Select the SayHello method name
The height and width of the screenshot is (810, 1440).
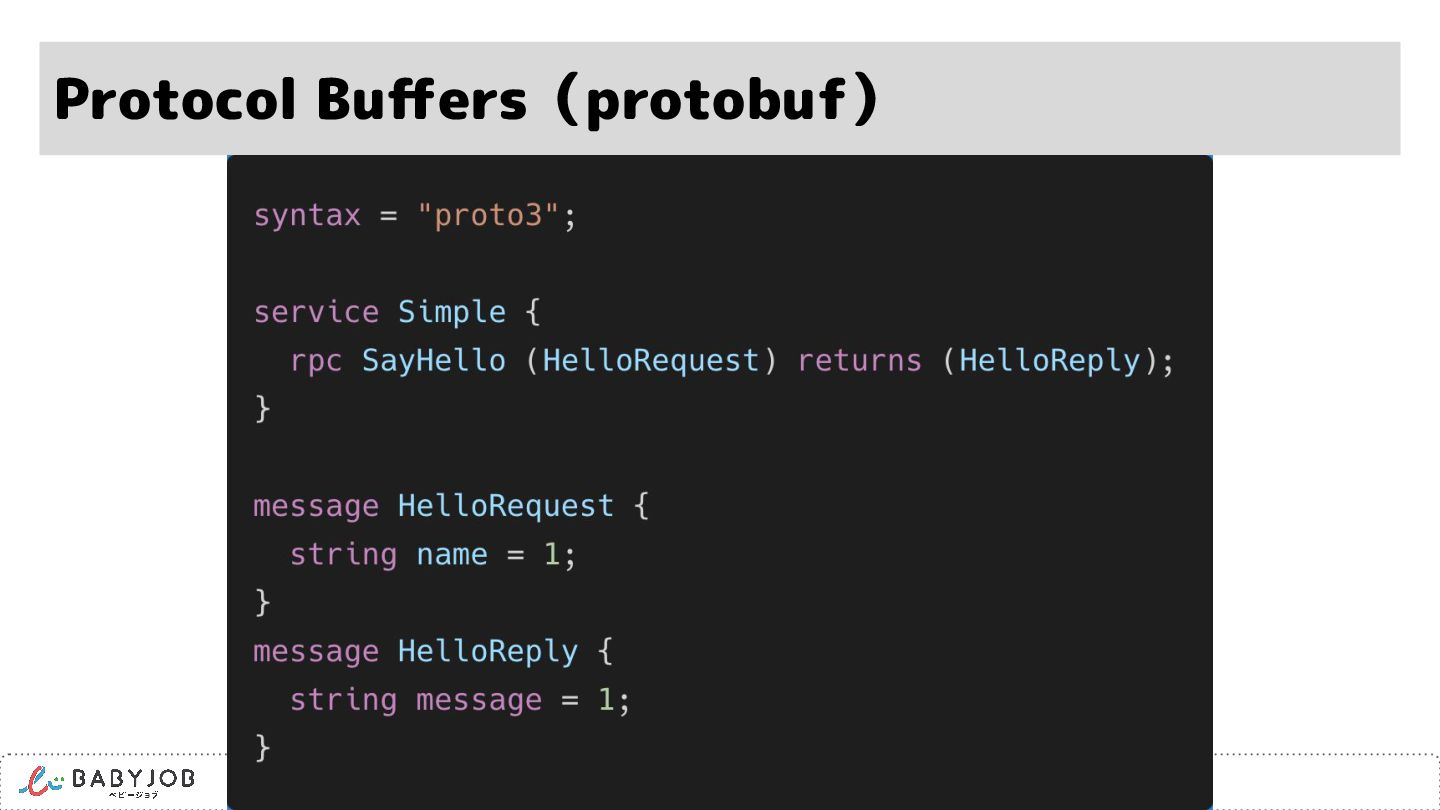tap(434, 360)
